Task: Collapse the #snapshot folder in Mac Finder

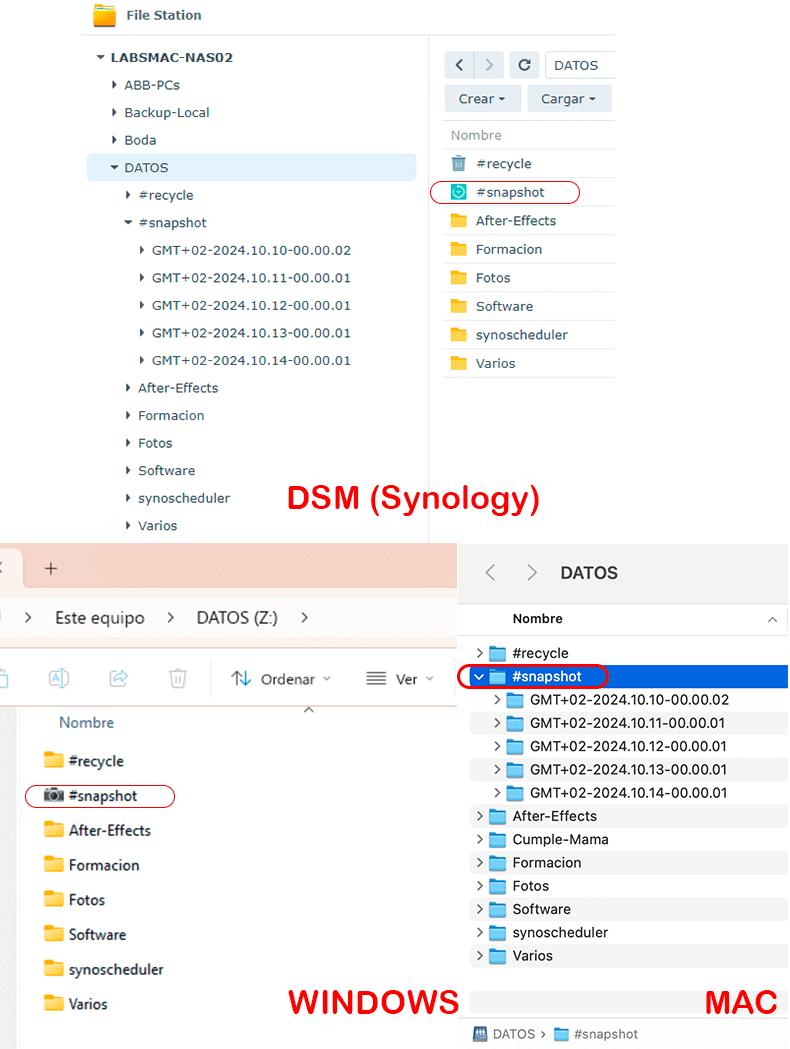Action: pyautogui.click(x=479, y=677)
